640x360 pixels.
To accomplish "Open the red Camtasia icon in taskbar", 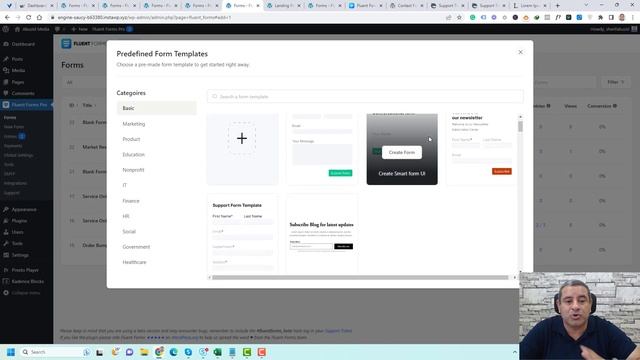I will pos(262,352).
